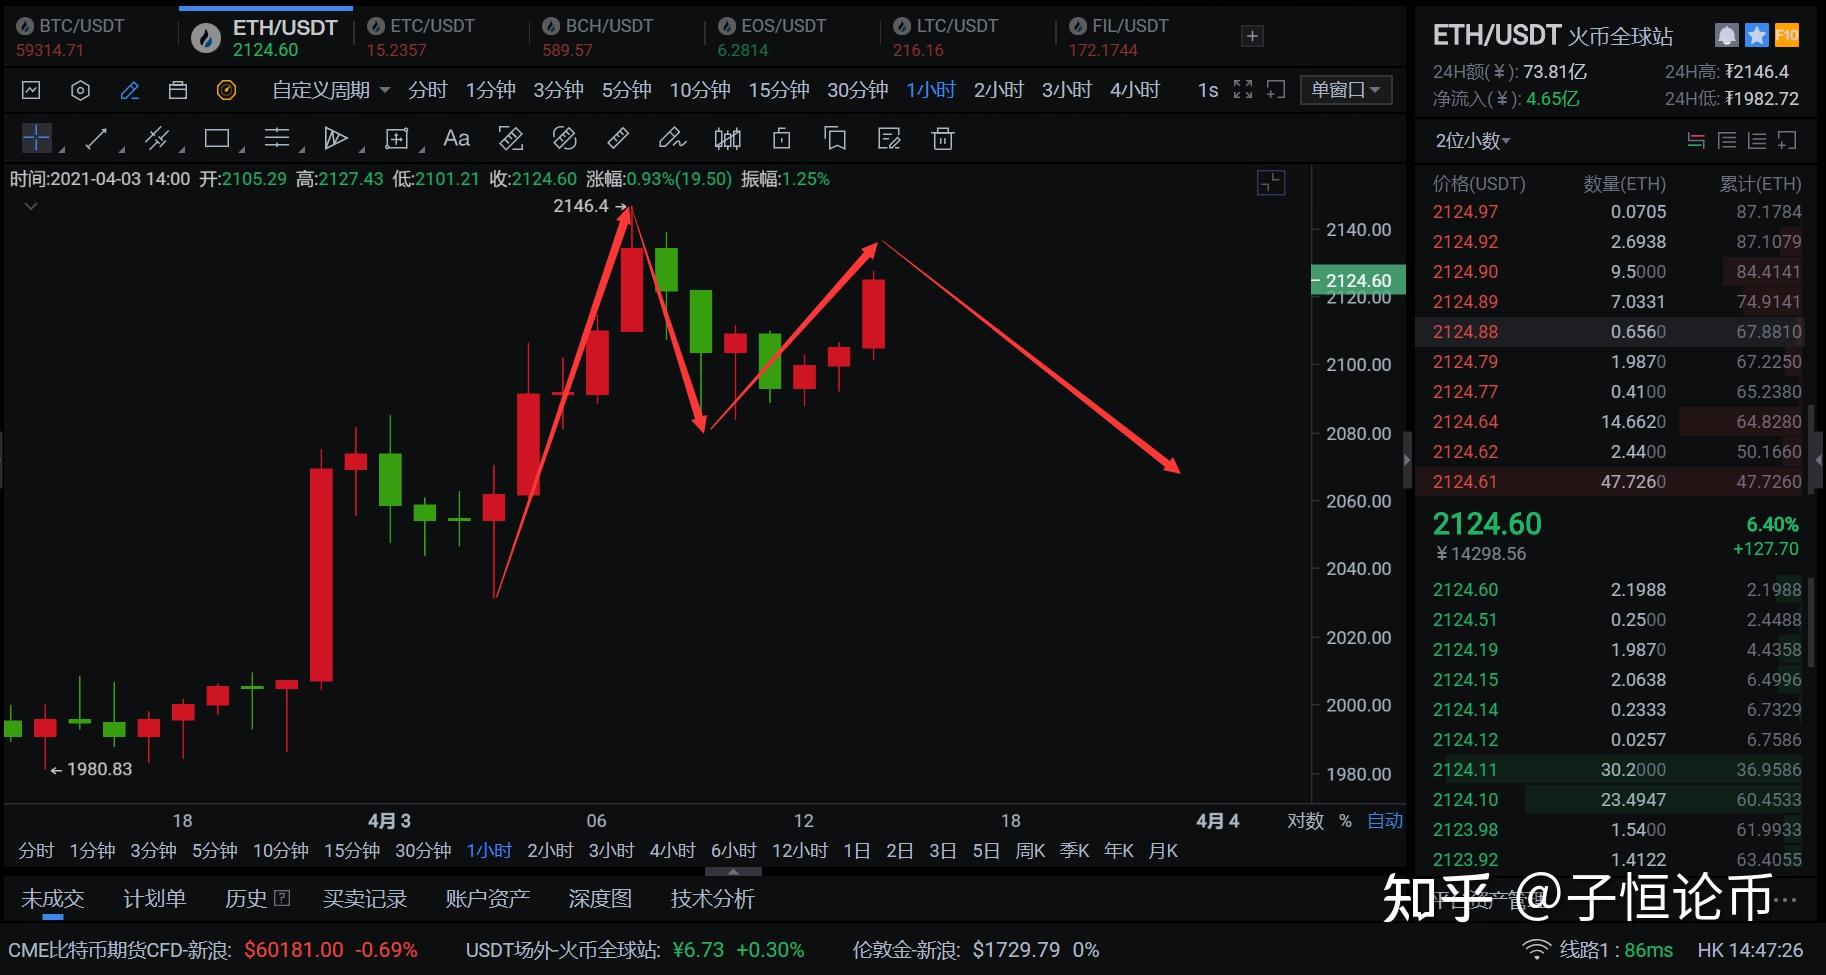
Task: Expand the 2位小数 precision dropdown
Action: point(1472,141)
